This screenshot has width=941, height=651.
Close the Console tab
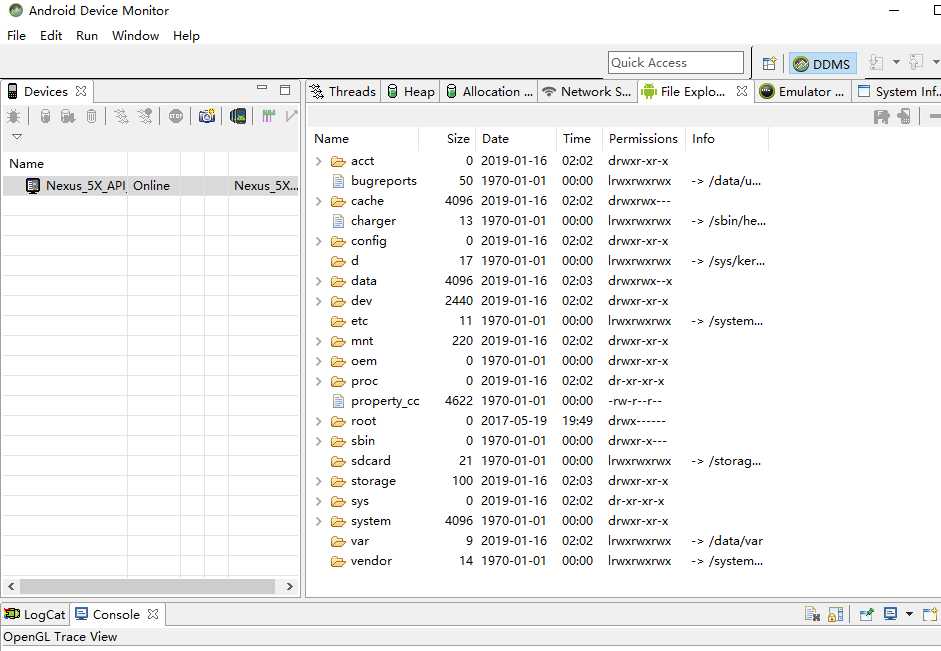153,614
